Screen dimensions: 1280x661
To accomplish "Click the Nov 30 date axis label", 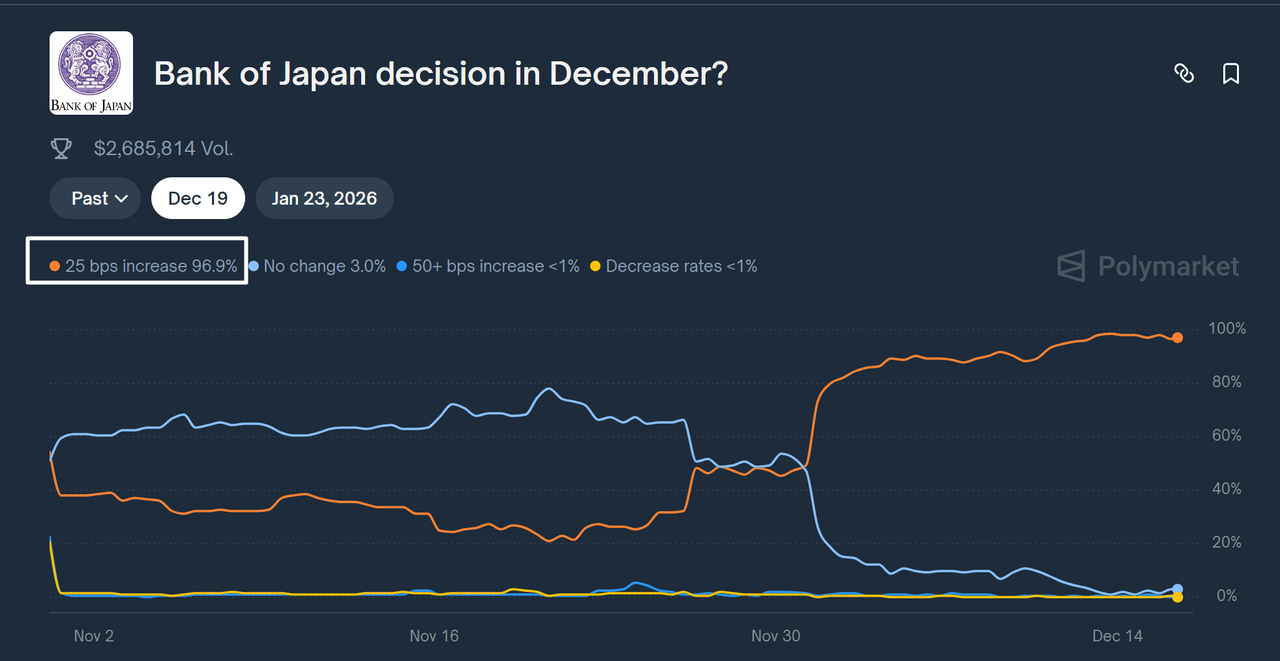I will coord(776,636).
